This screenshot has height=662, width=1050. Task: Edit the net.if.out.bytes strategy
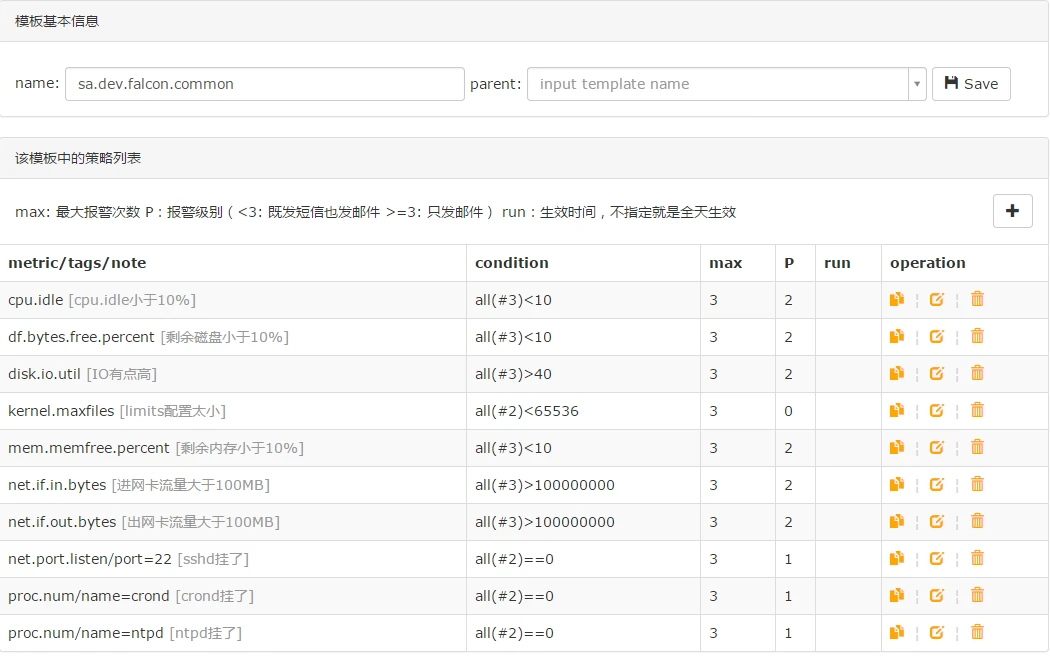pos(937,521)
